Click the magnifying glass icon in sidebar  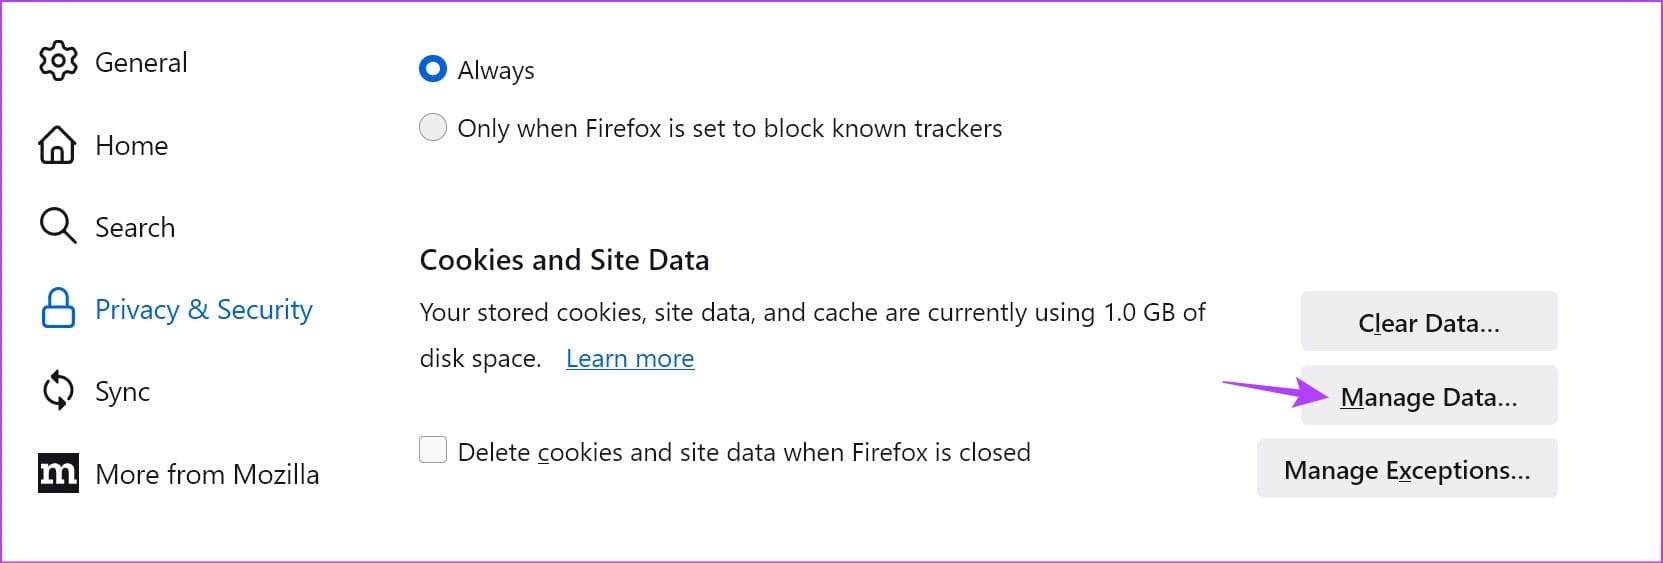click(57, 226)
